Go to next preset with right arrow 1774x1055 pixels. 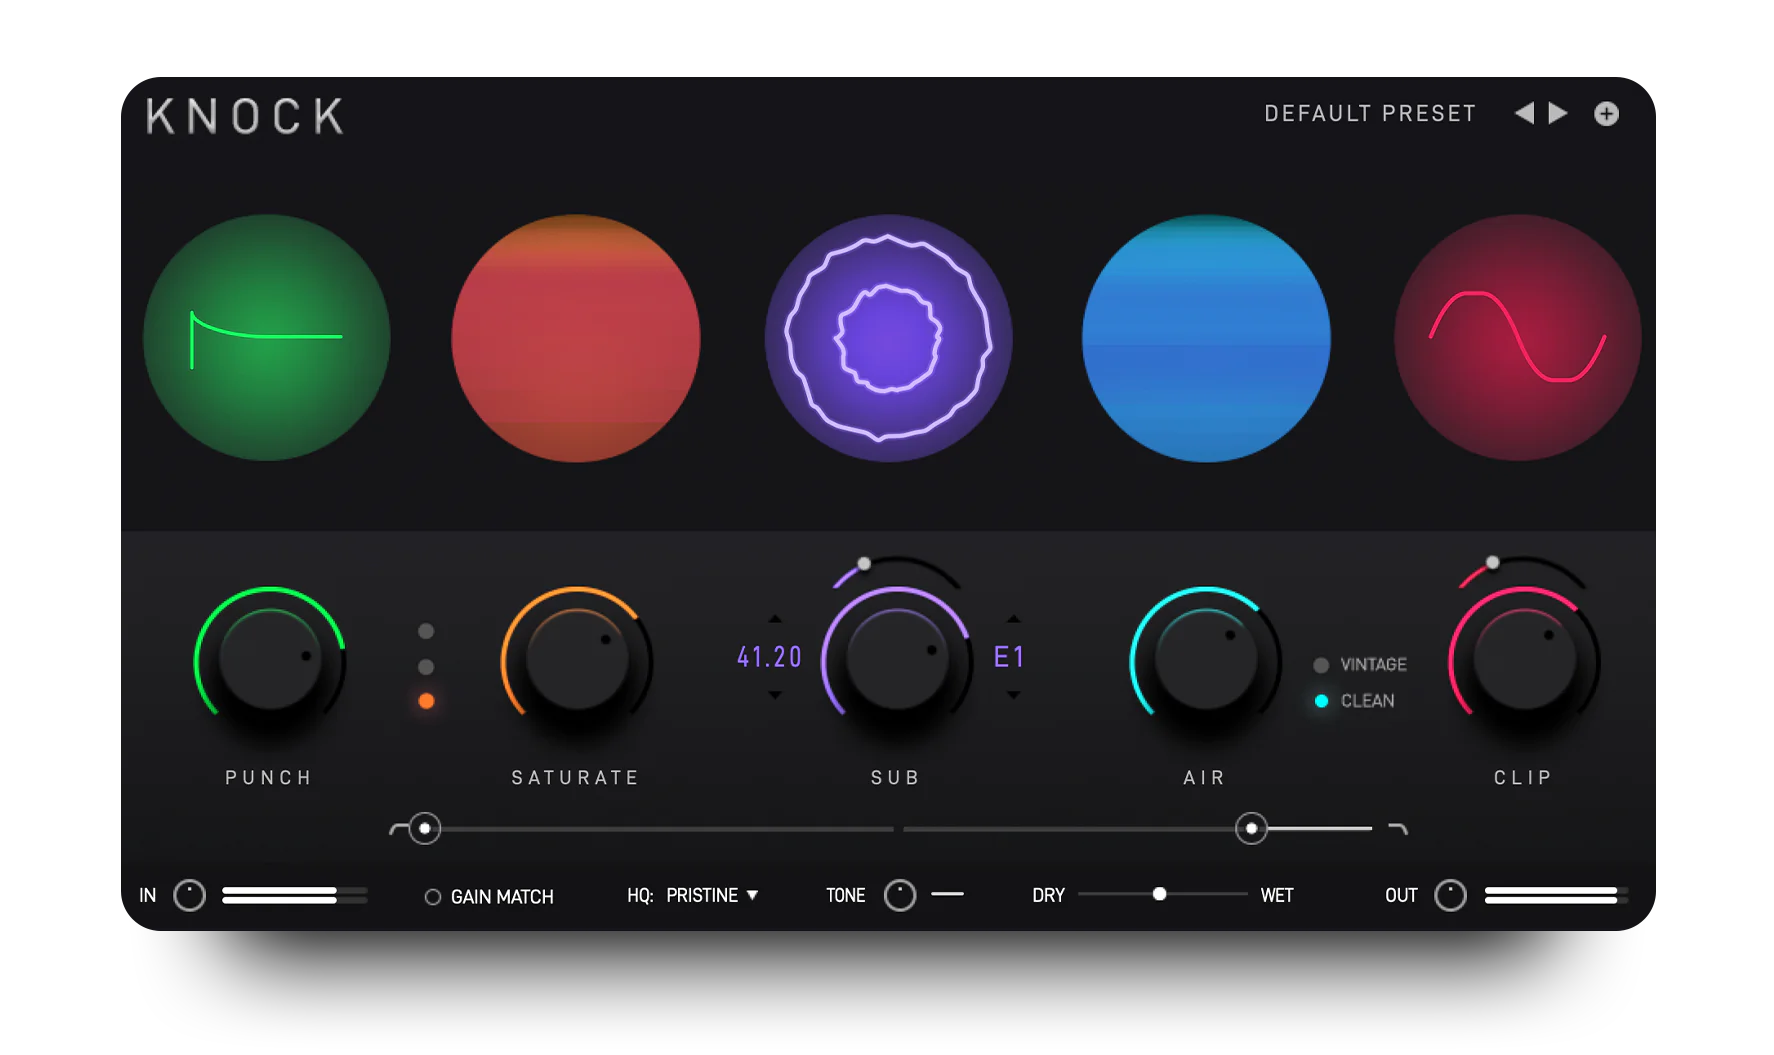[x=1558, y=113]
